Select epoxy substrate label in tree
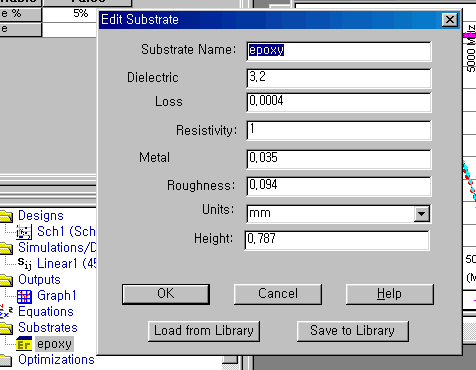476x370 pixels. [54, 344]
